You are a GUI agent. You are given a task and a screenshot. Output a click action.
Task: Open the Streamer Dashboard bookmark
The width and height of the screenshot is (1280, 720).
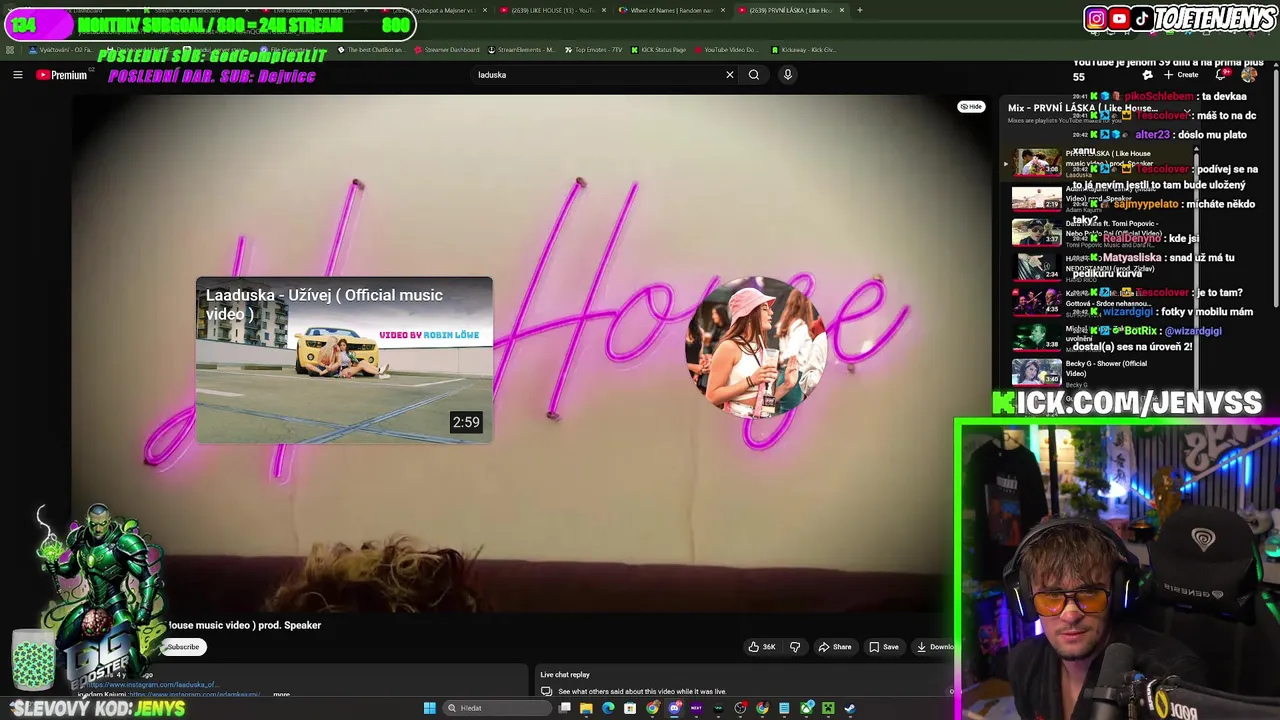pyautogui.click(x=447, y=49)
